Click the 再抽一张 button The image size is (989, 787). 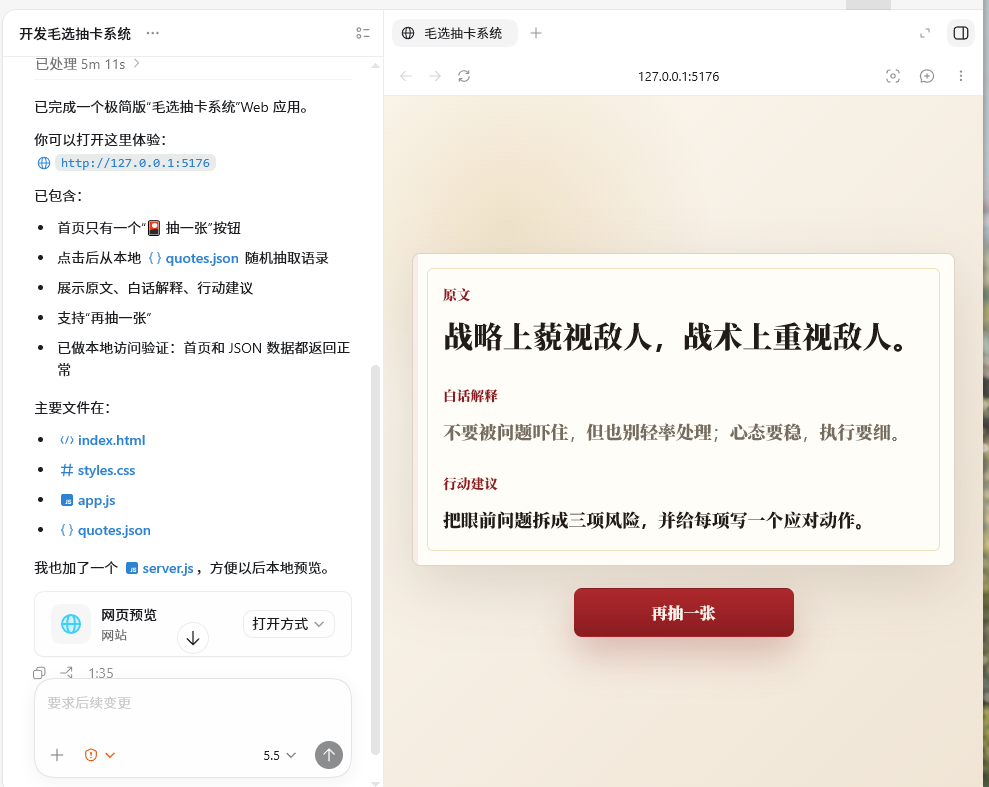684,612
